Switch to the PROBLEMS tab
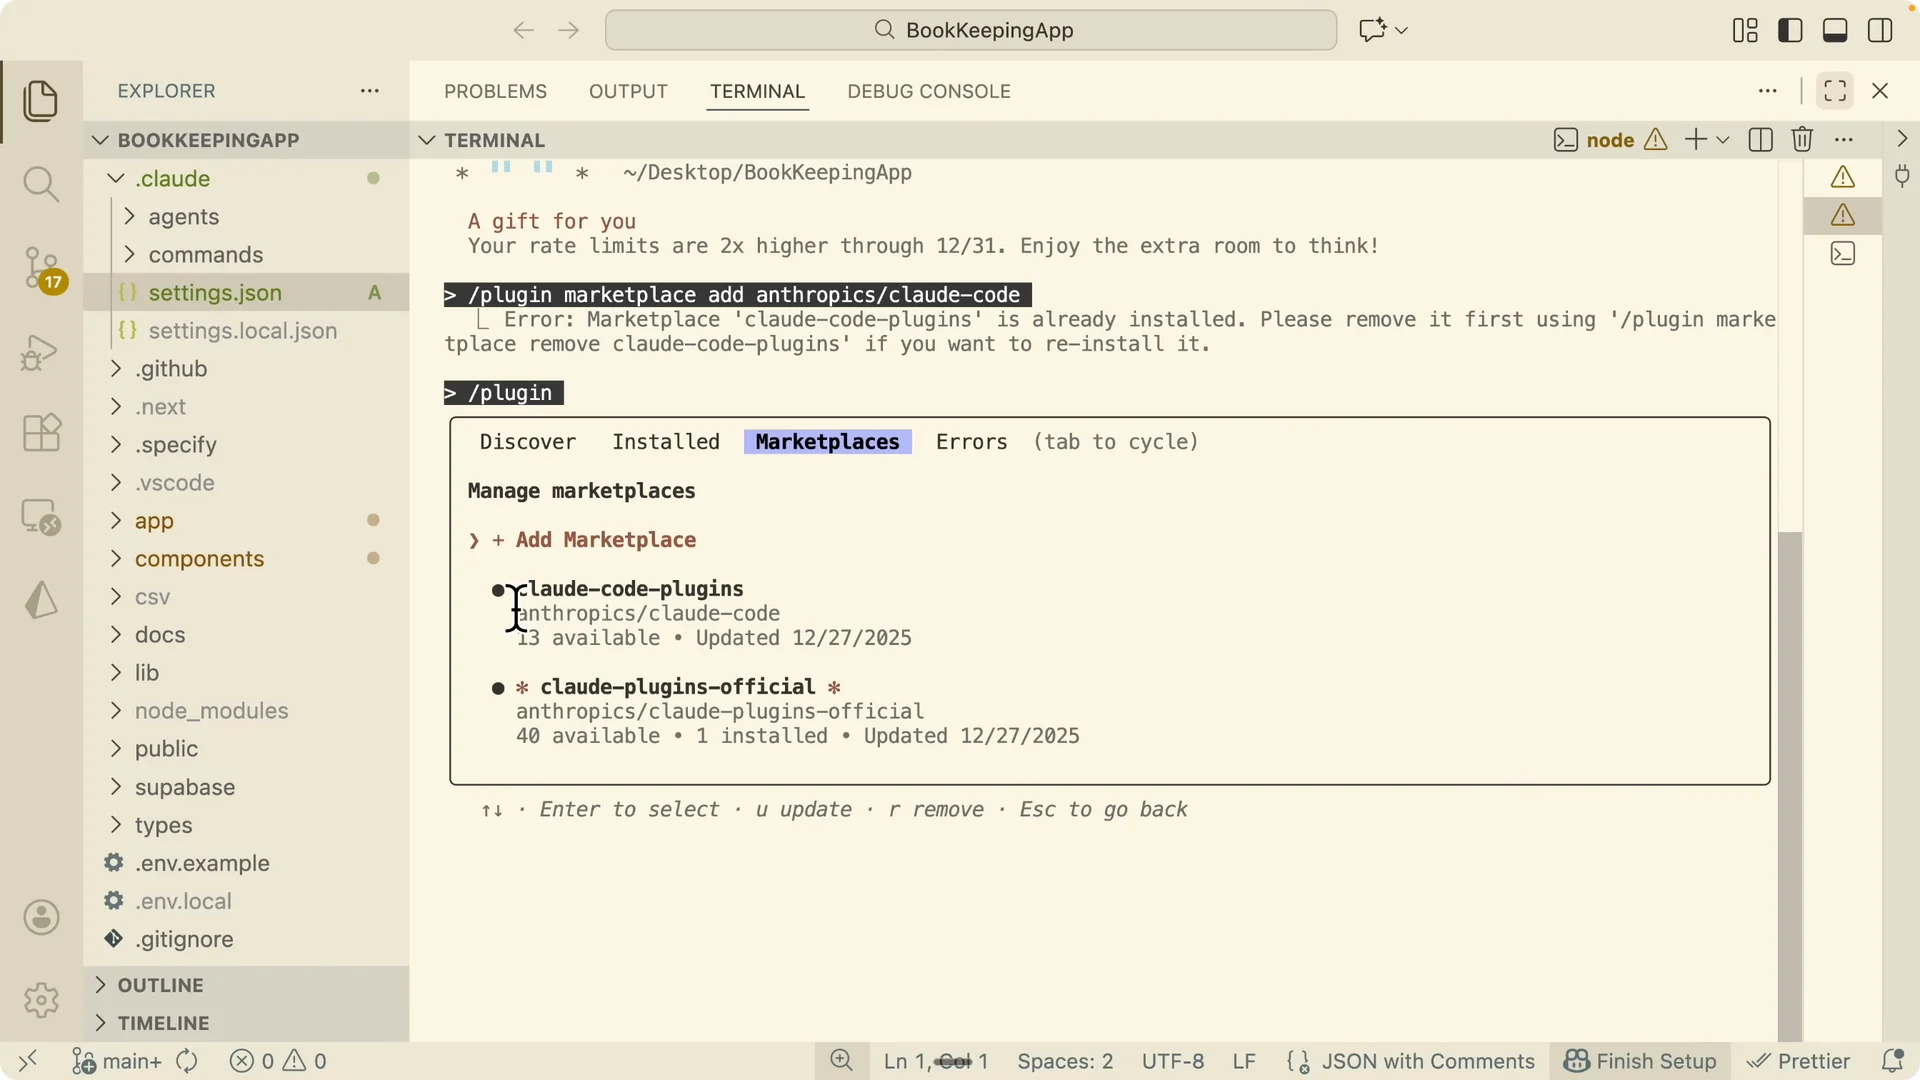Image resolution: width=1920 pixels, height=1080 pixels. point(495,91)
